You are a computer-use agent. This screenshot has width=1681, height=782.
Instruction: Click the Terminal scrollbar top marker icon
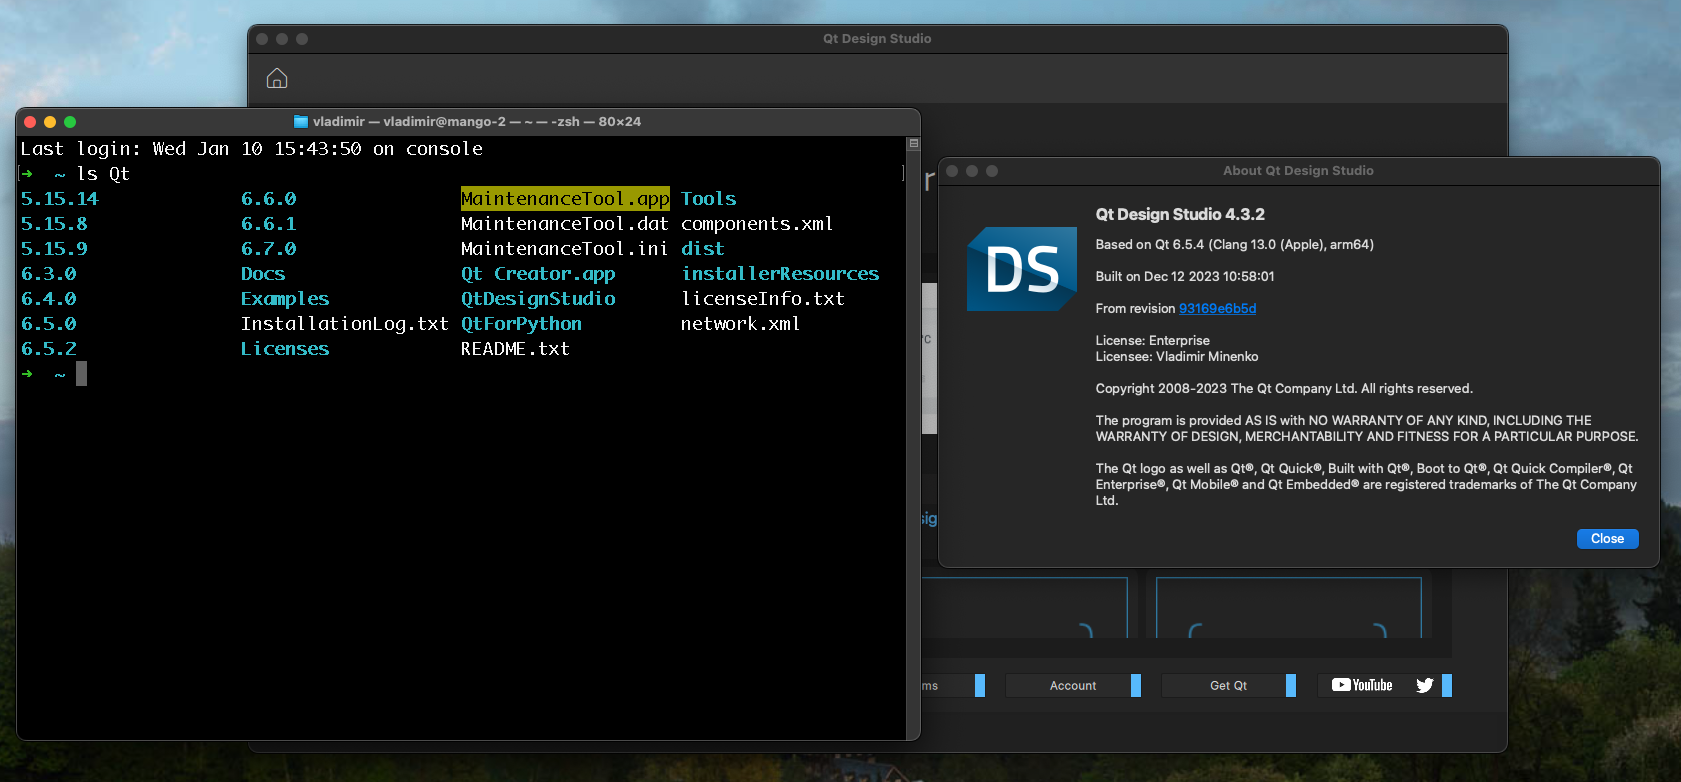913,144
